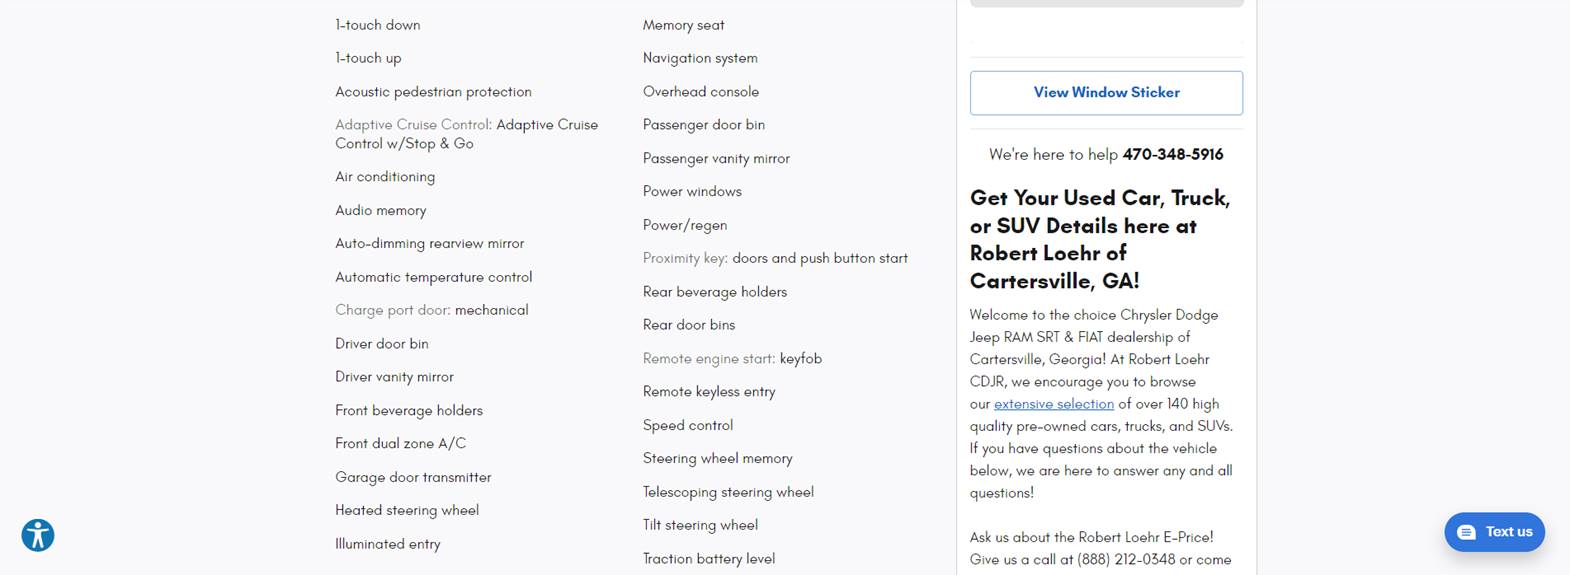This screenshot has height=575, width=1570.
Task: Click the View Window Sticker button
Action: pyautogui.click(x=1106, y=92)
